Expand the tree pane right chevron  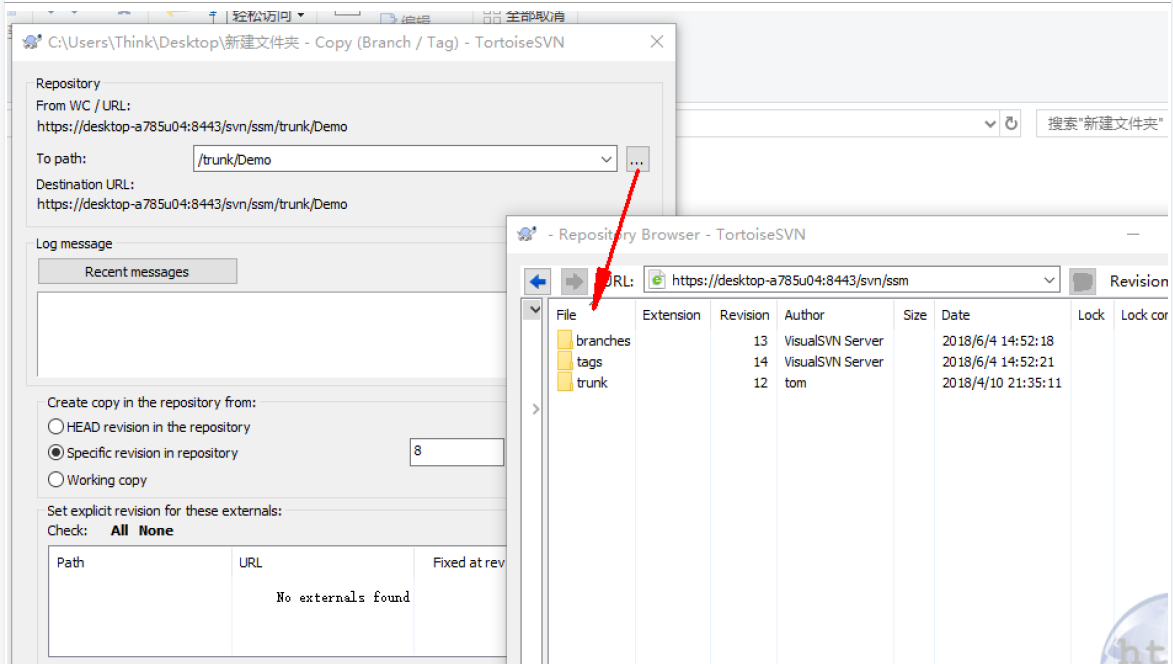coord(536,409)
